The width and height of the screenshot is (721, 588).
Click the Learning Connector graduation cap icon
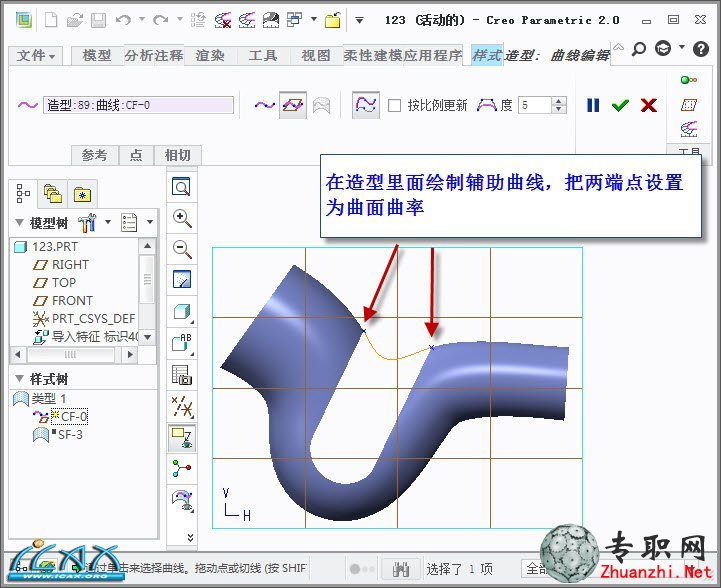tap(663, 48)
